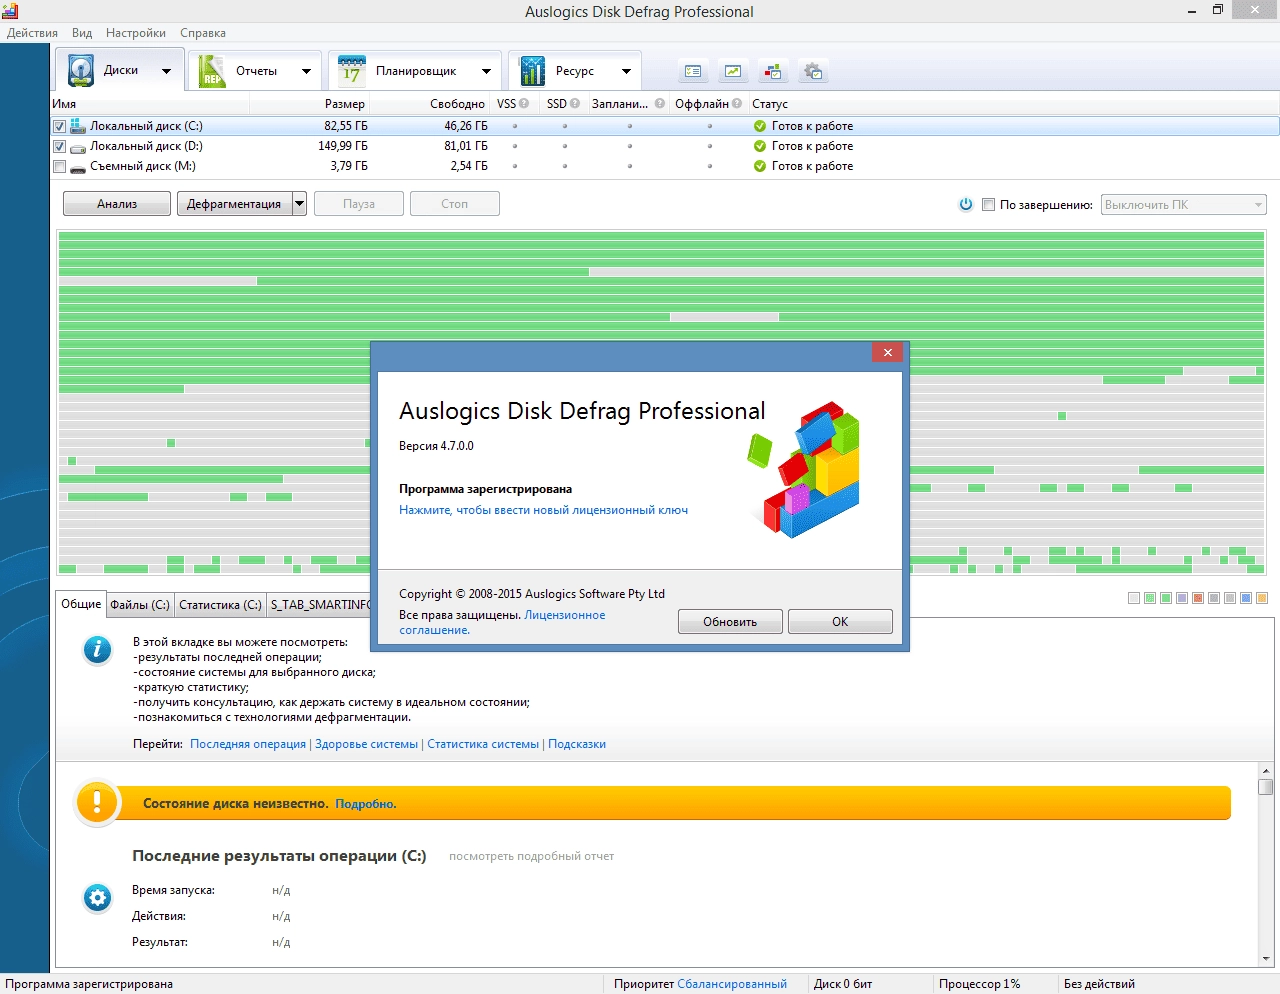1280x994 pixels.
Task: Click the Запланировано column help icon
Action: pos(660,103)
